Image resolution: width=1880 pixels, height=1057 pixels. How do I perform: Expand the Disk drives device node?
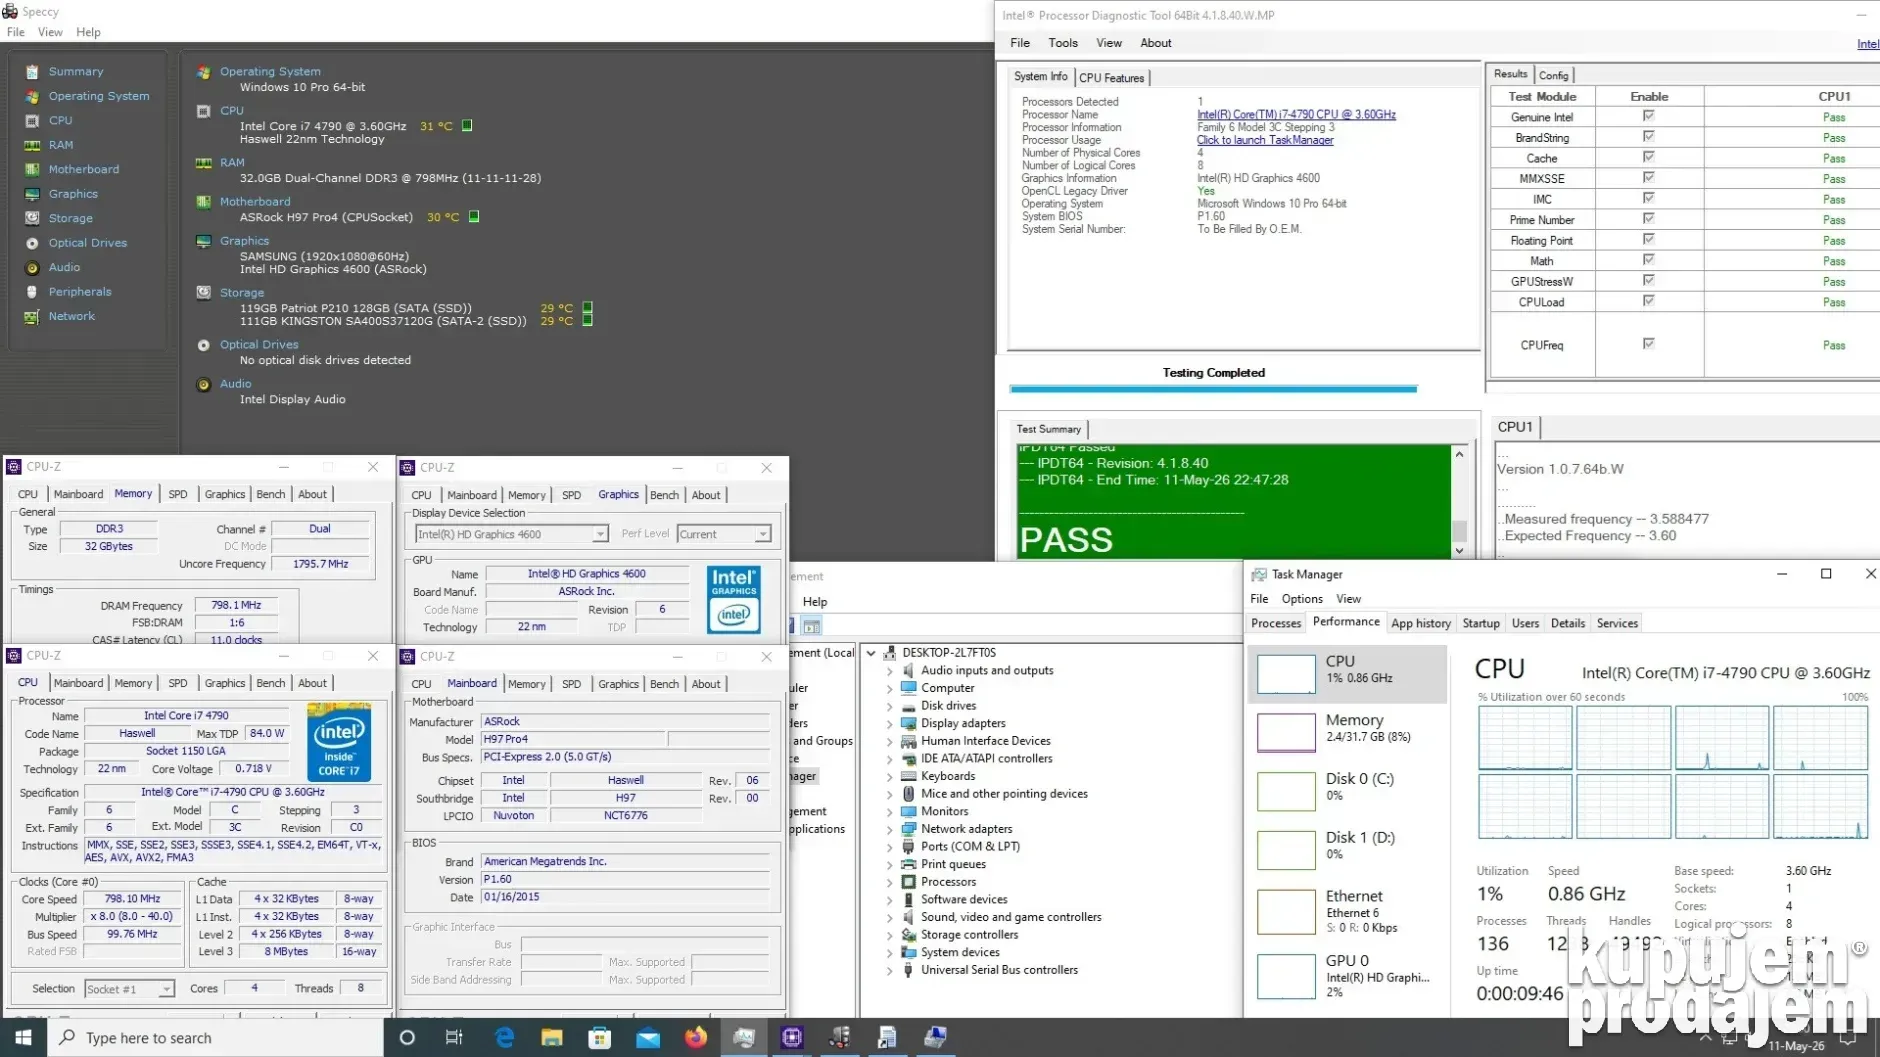point(890,706)
